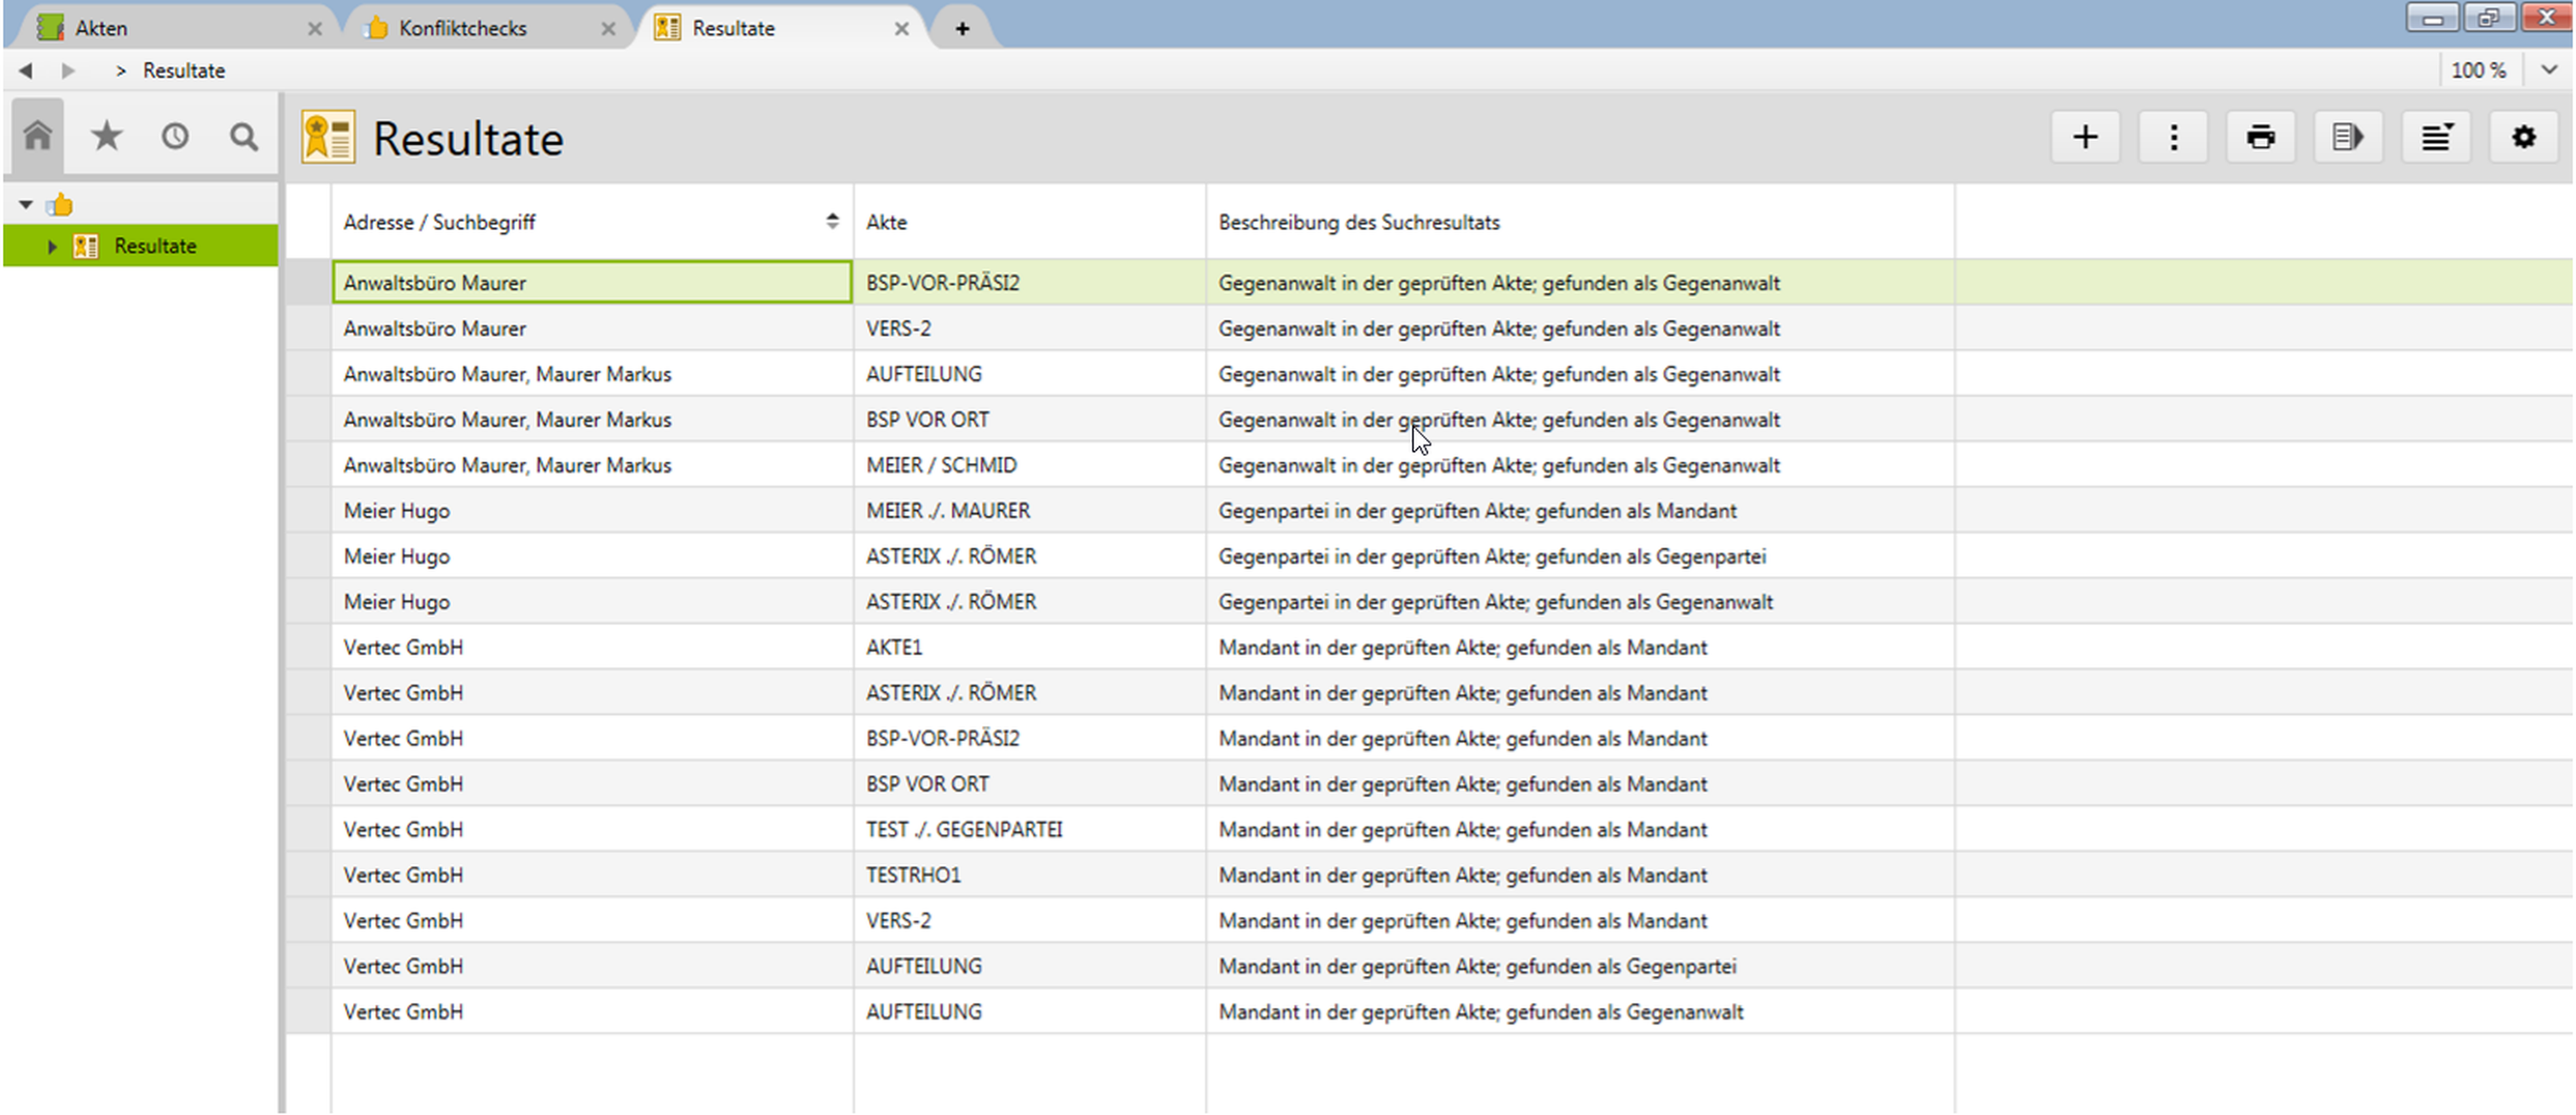Image resolution: width=2576 pixels, height=1115 pixels.
Task: Open the settings gear icon
Action: 2523,137
